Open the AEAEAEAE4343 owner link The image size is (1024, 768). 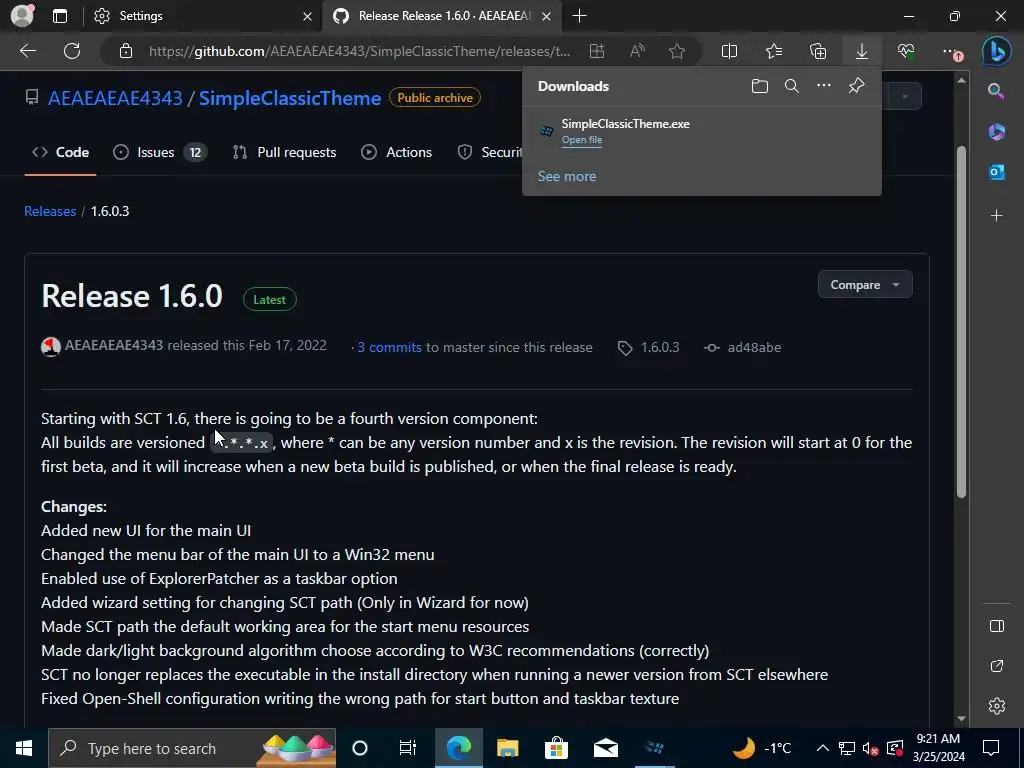(115, 98)
